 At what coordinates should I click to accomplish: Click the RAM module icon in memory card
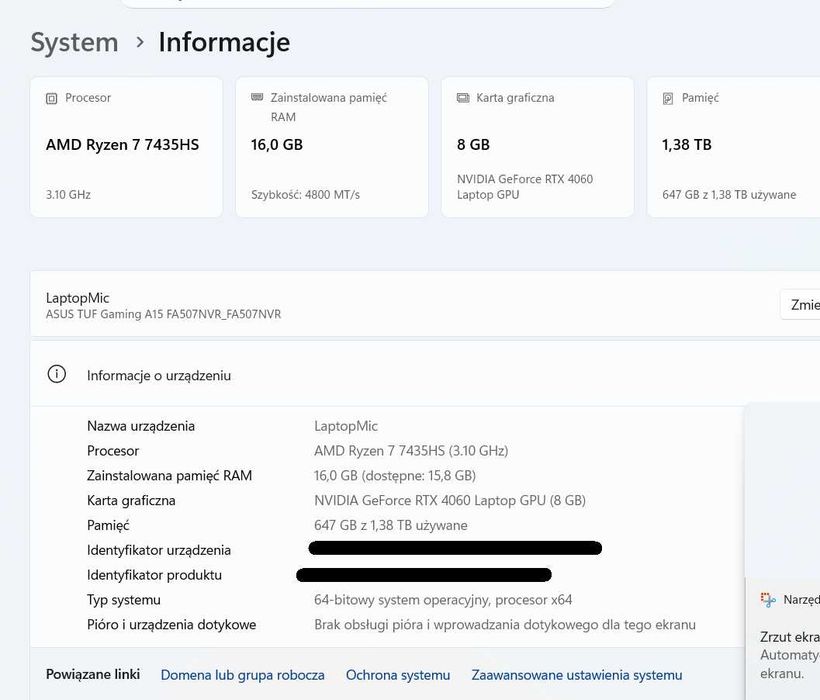(x=257, y=97)
